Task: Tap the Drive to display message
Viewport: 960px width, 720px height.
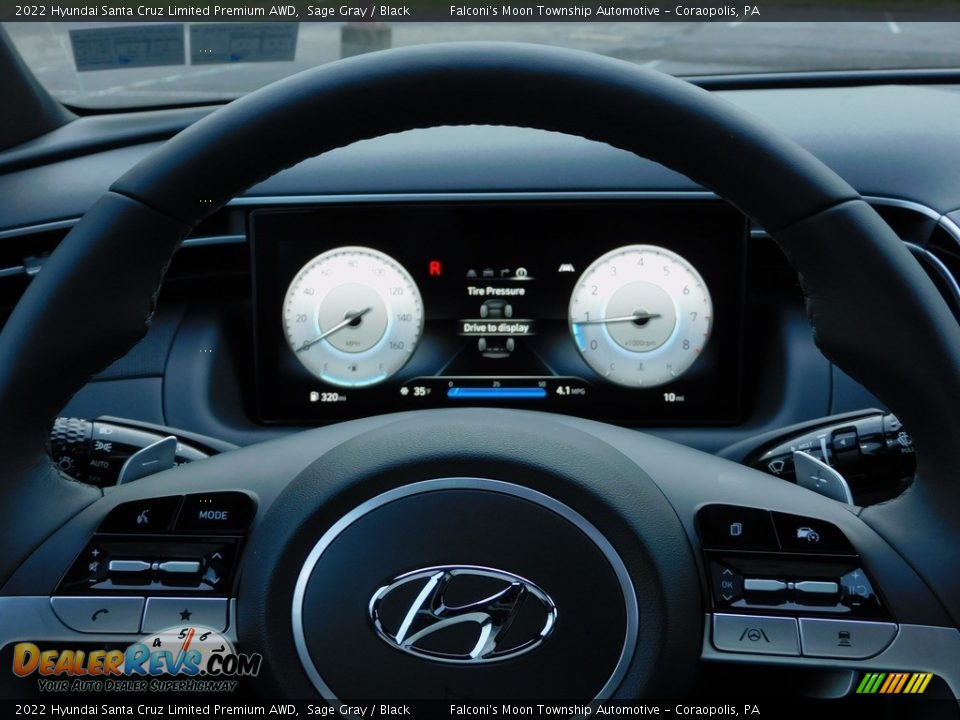Action: pos(496,328)
